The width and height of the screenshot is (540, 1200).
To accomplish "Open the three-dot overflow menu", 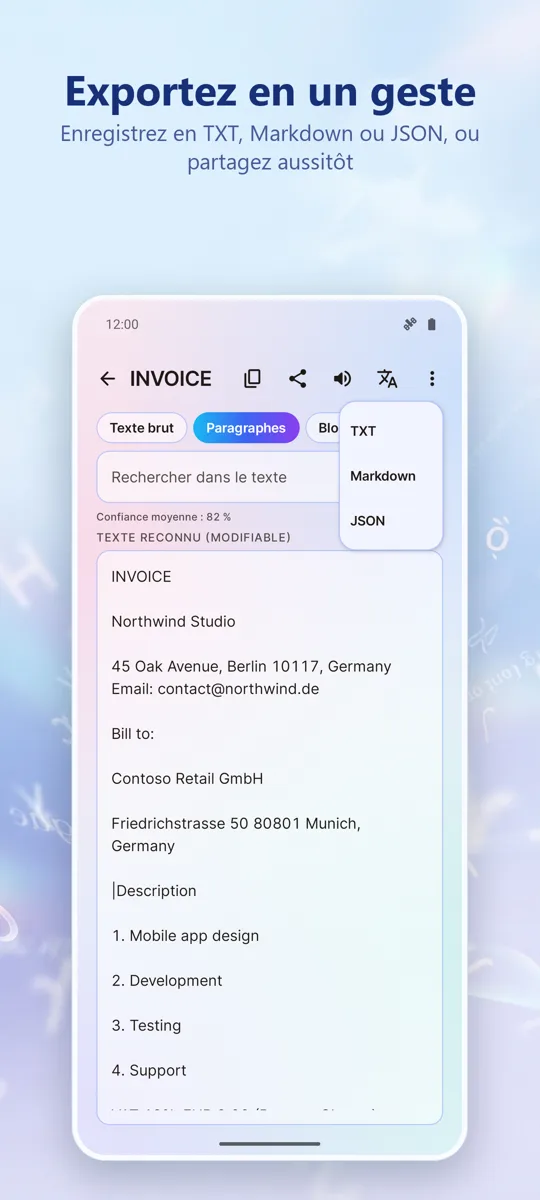I will 432,379.
